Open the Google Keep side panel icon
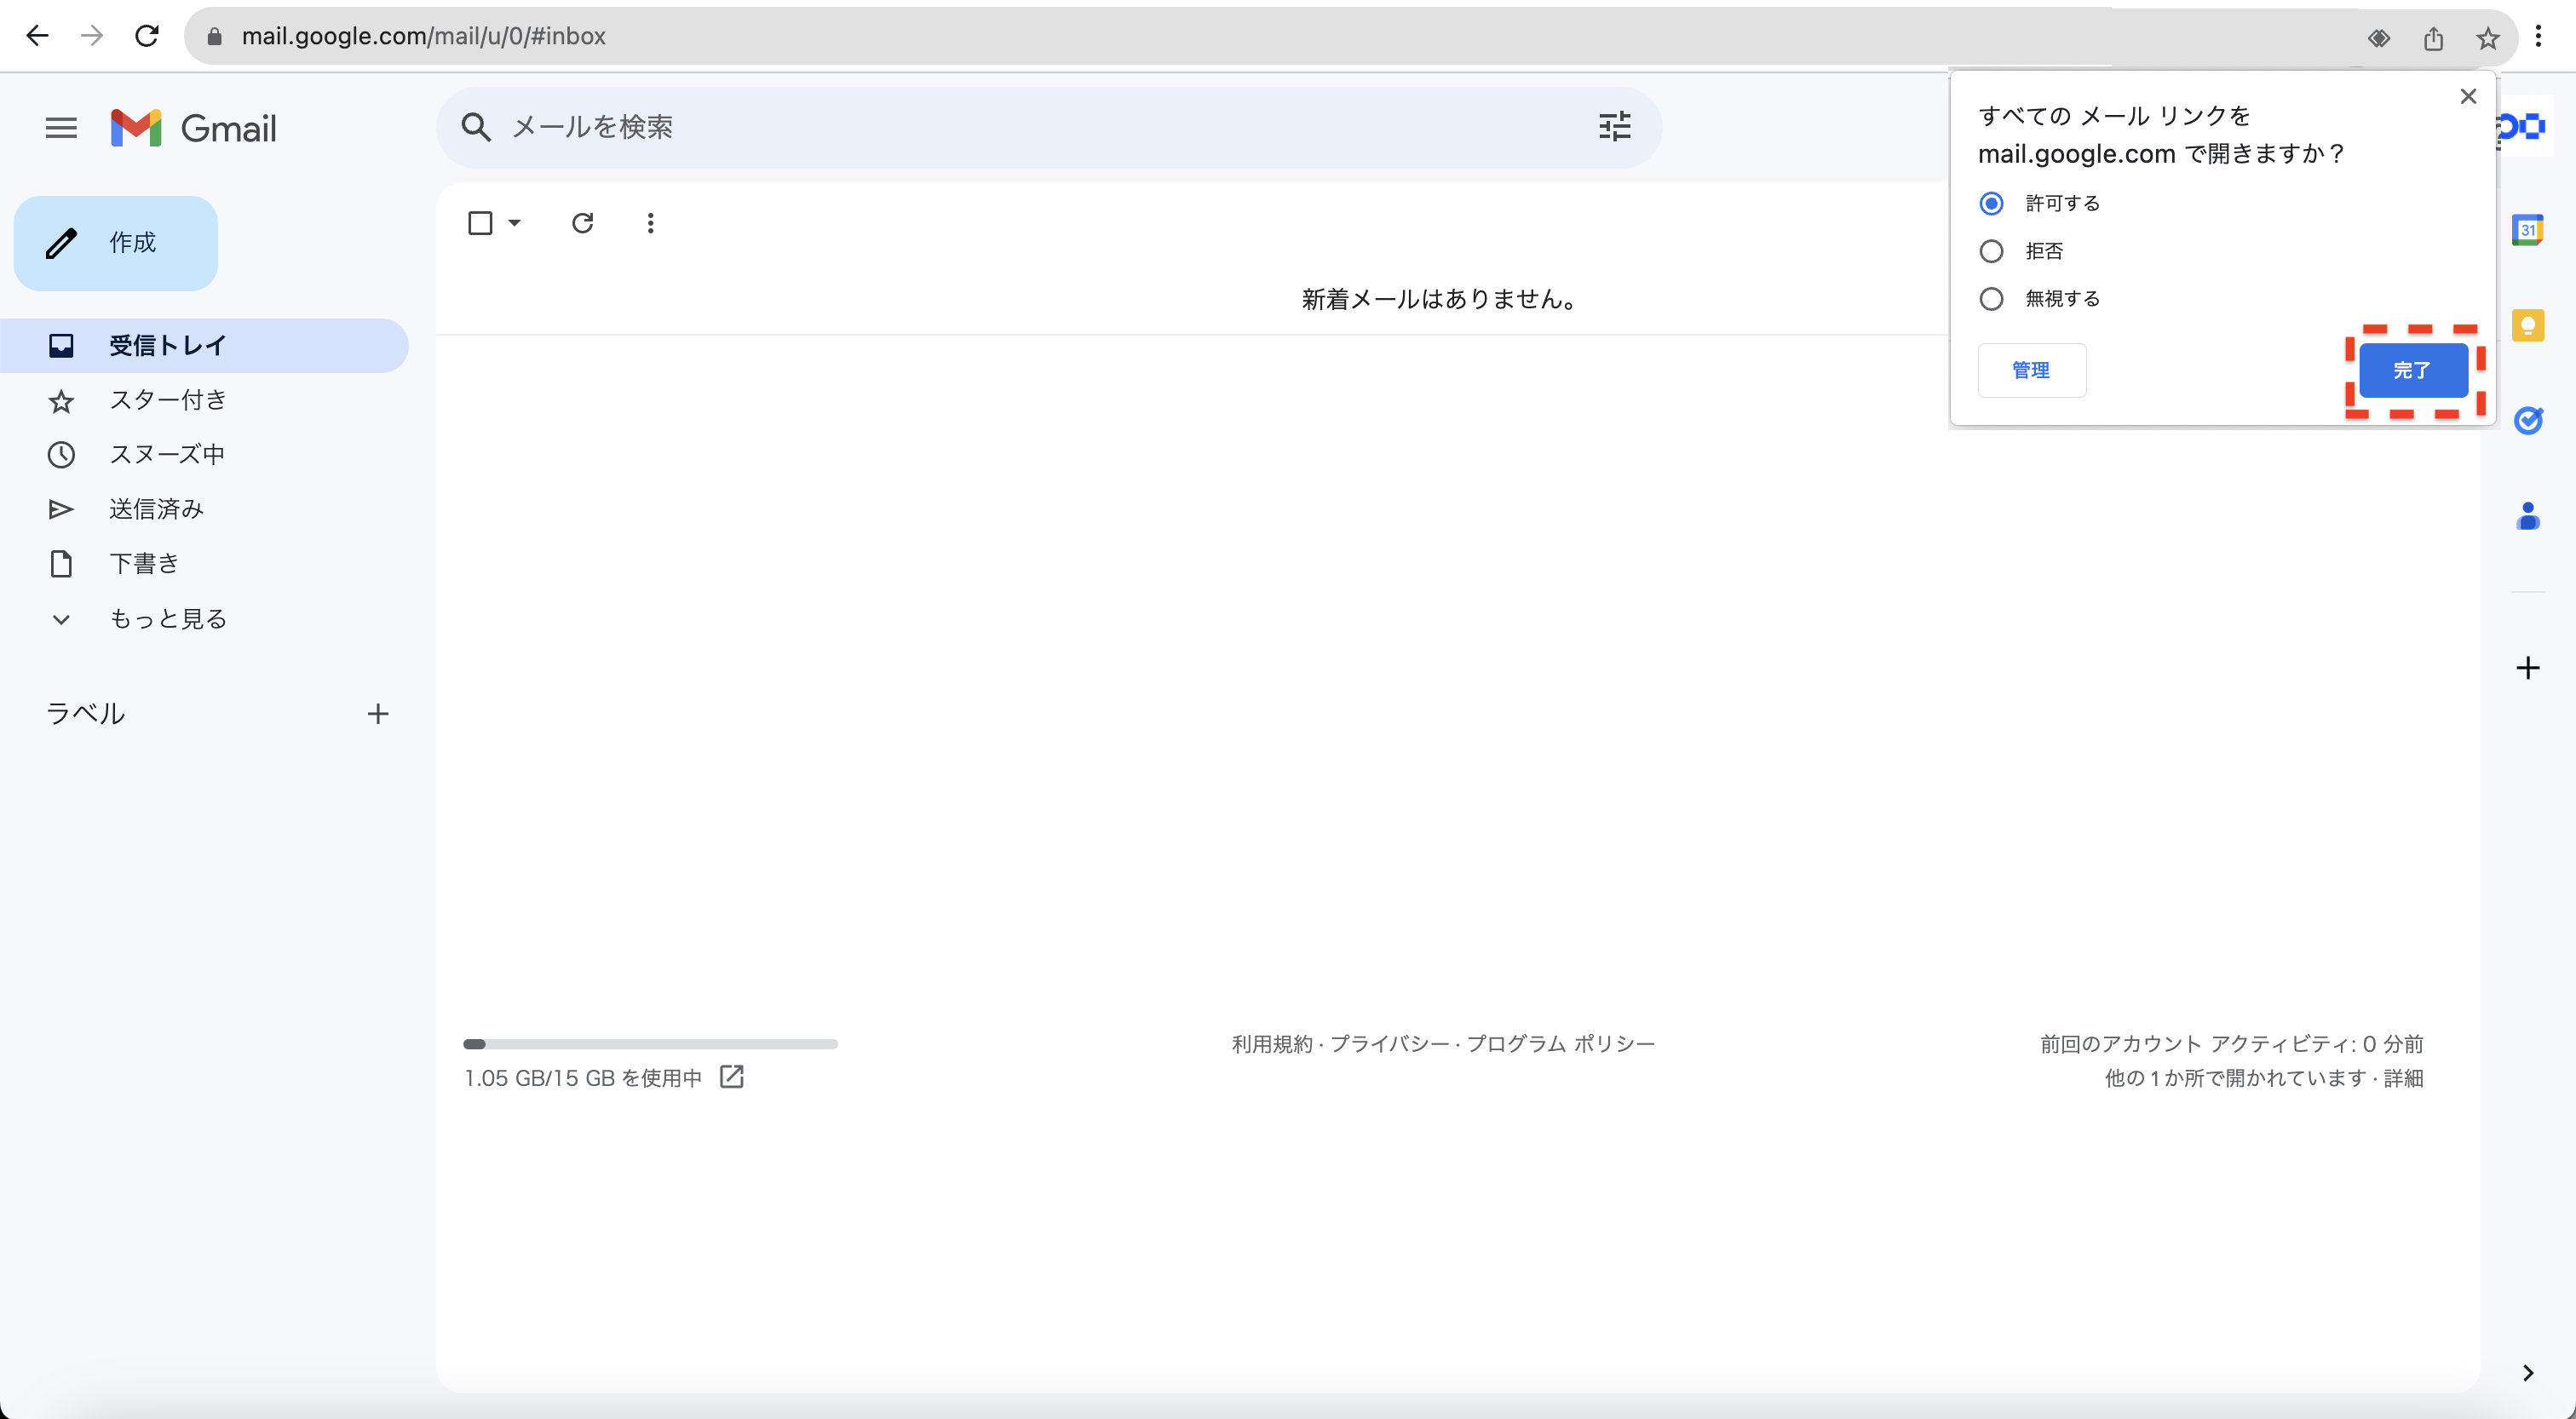2576x1419 pixels. (x=2527, y=325)
